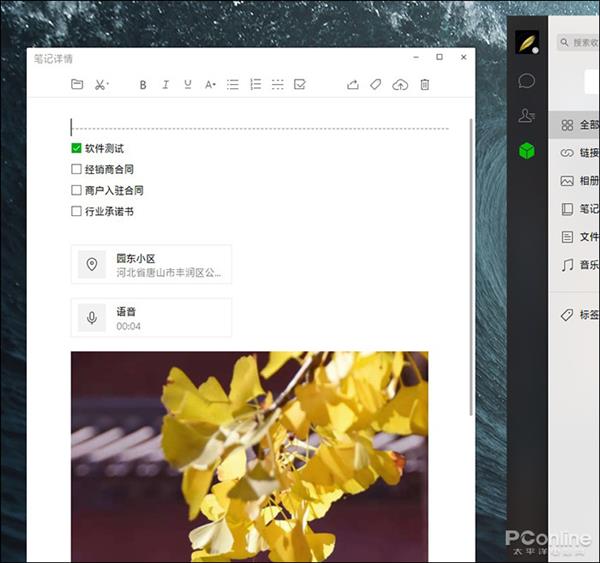
Task: Open the green favorites cube icon
Action: (527, 150)
